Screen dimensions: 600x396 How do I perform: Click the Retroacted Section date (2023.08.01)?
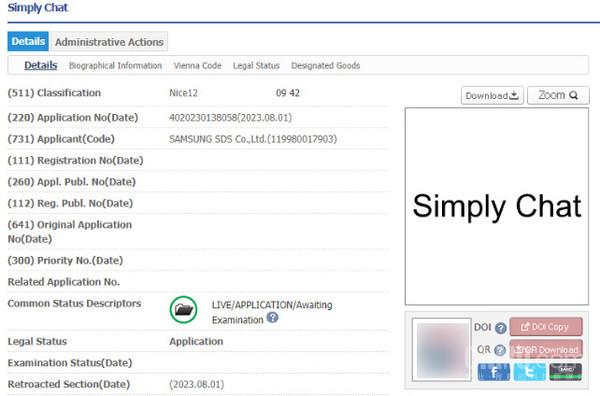pyautogui.click(x=197, y=384)
